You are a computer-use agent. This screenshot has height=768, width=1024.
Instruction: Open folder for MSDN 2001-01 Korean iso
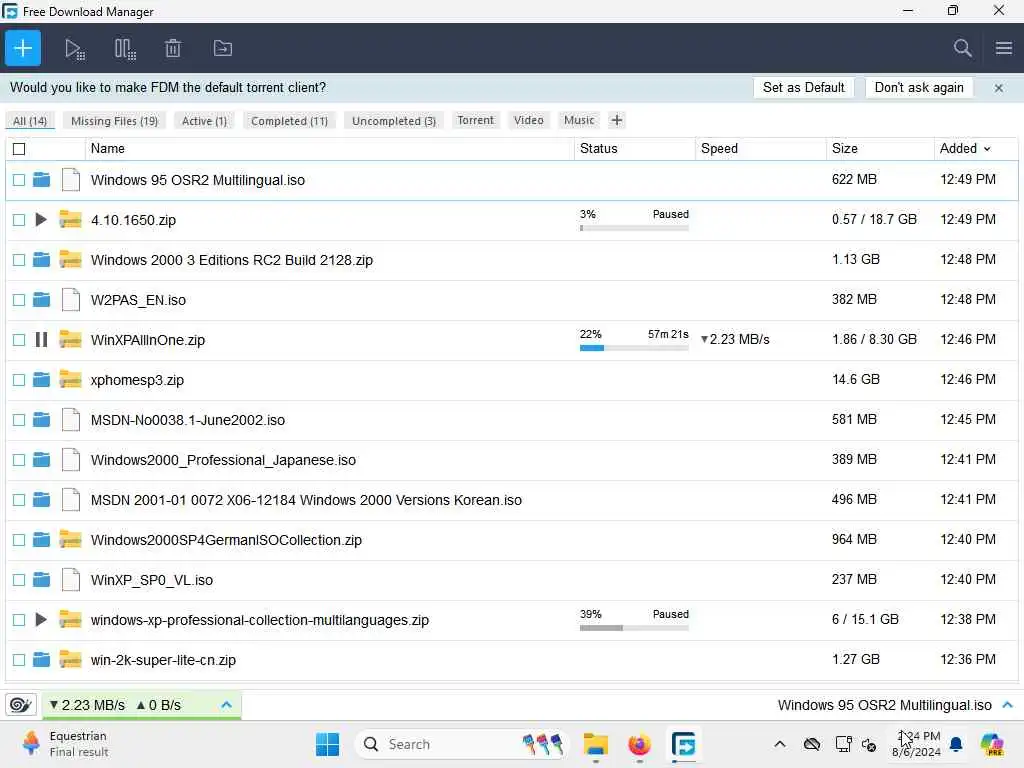point(41,500)
